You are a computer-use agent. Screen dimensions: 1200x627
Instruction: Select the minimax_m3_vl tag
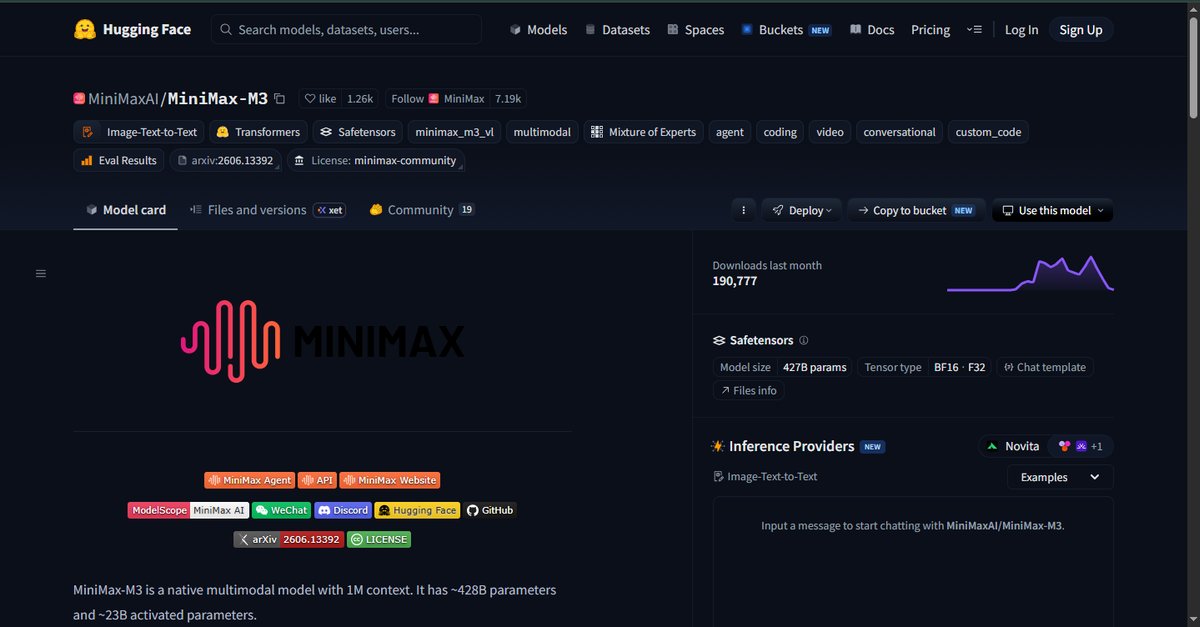[454, 132]
